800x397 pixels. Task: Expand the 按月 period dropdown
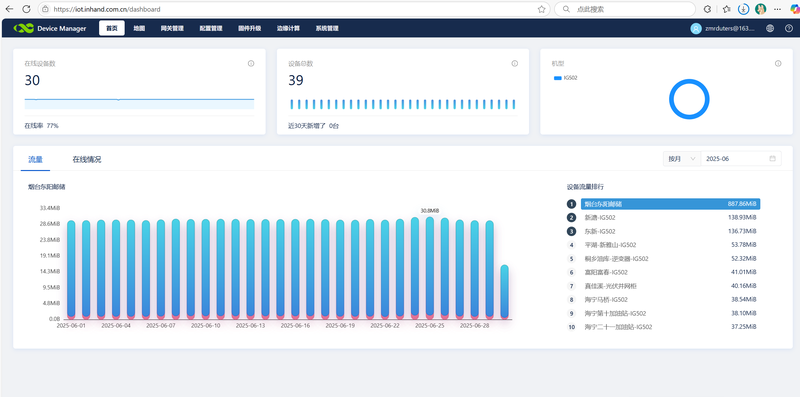[x=681, y=159]
